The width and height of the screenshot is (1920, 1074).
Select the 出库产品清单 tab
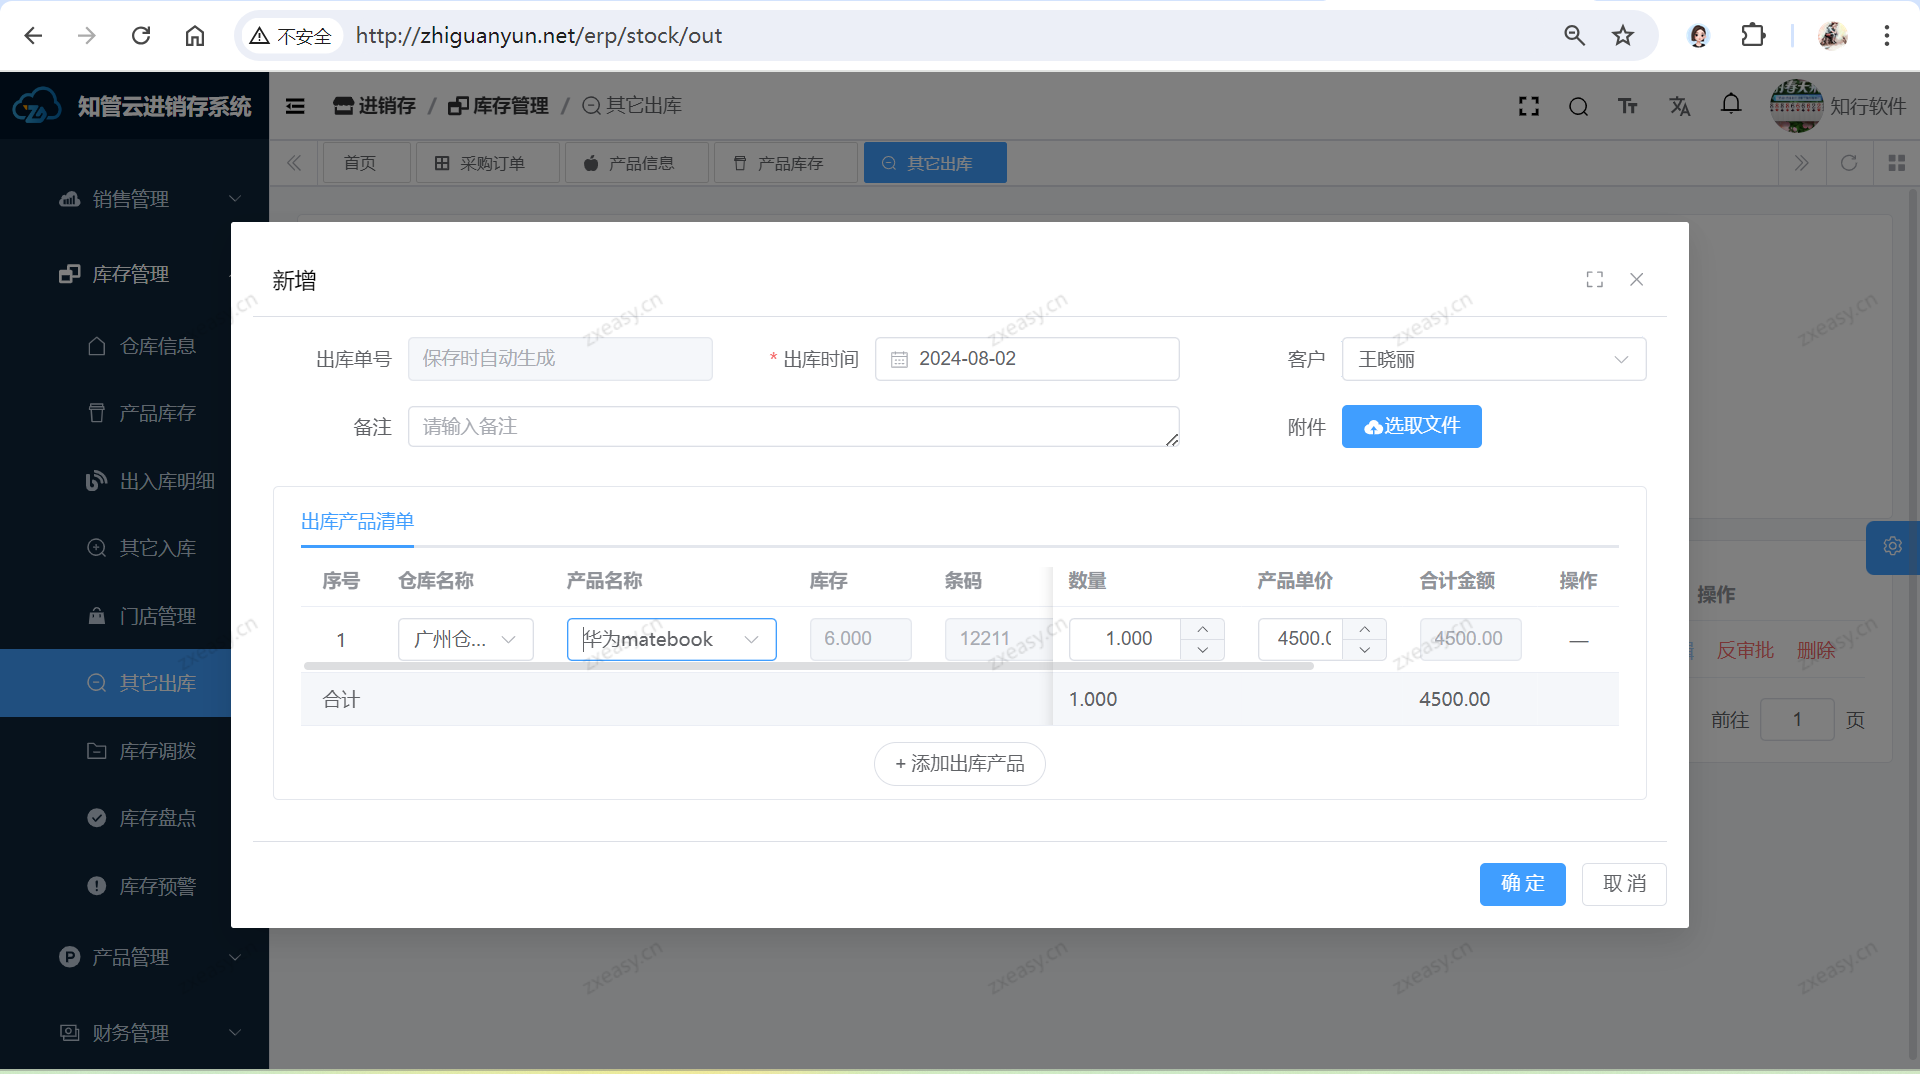coord(357,522)
